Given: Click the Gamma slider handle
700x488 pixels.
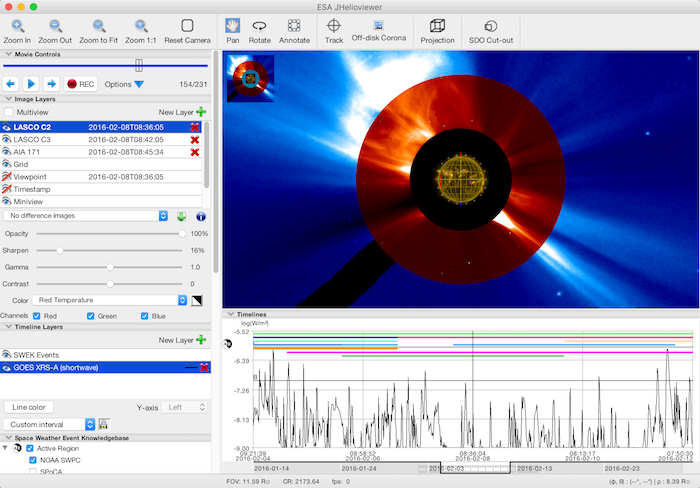Looking at the screenshot, I should coord(110,267).
